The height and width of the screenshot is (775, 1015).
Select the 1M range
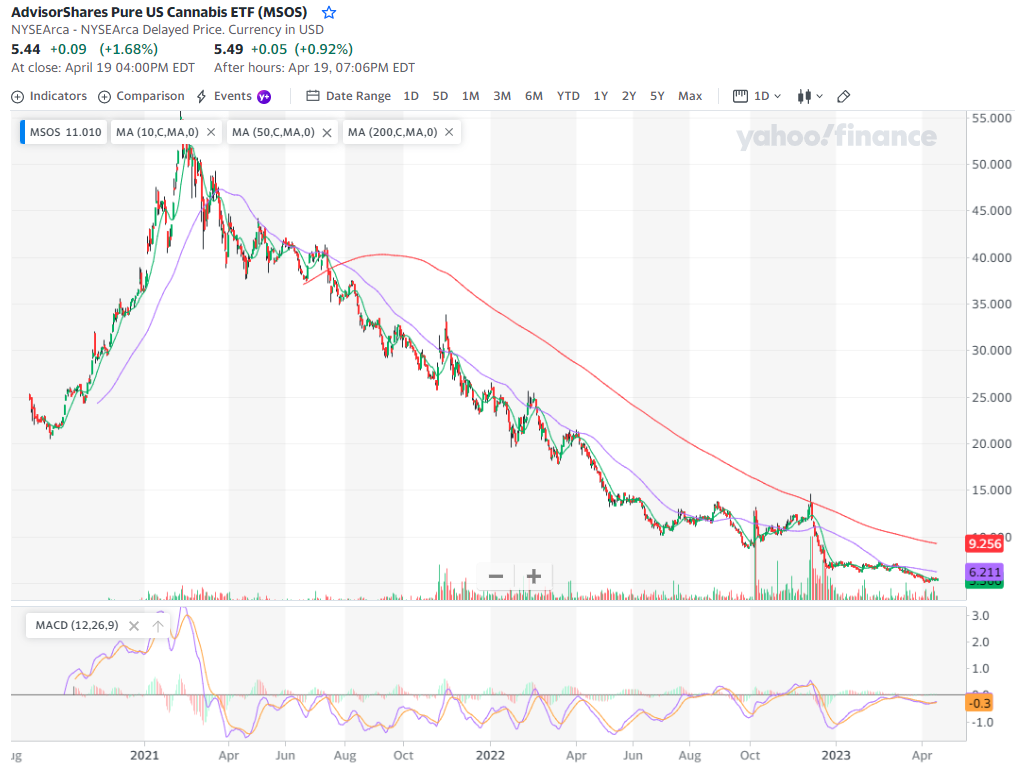[x=471, y=96]
